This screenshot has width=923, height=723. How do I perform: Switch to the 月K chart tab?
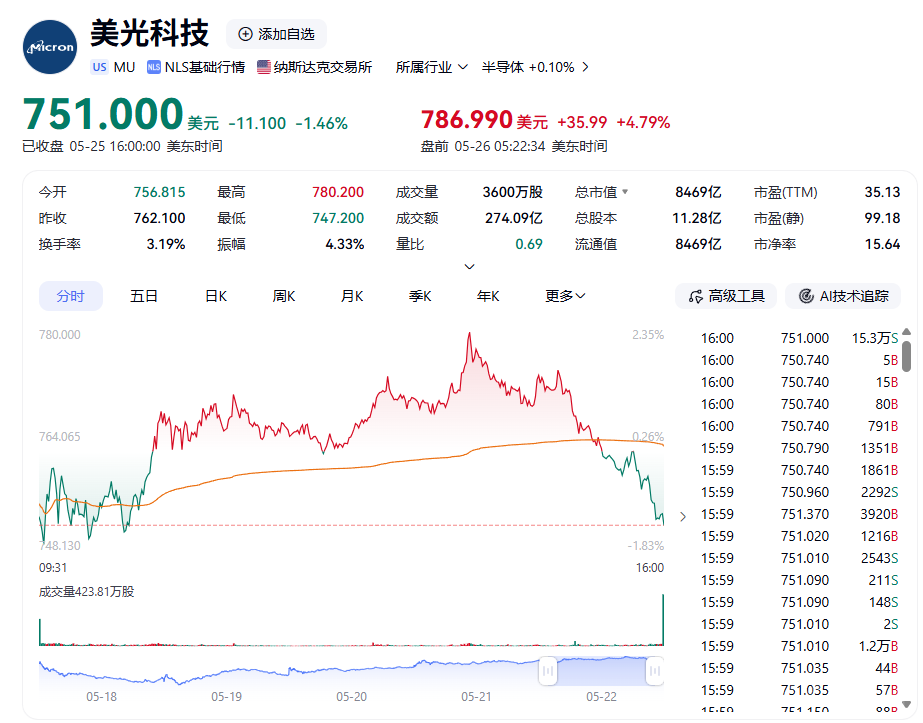(x=352, y=296)
